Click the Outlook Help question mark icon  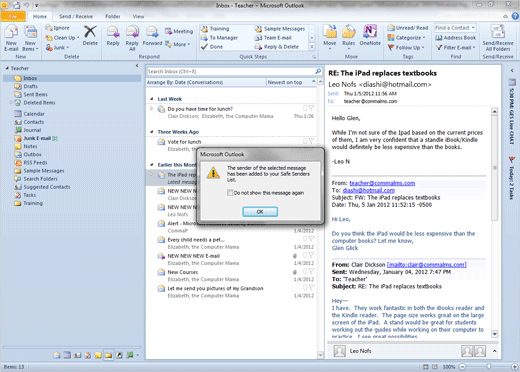coord(515,16)
